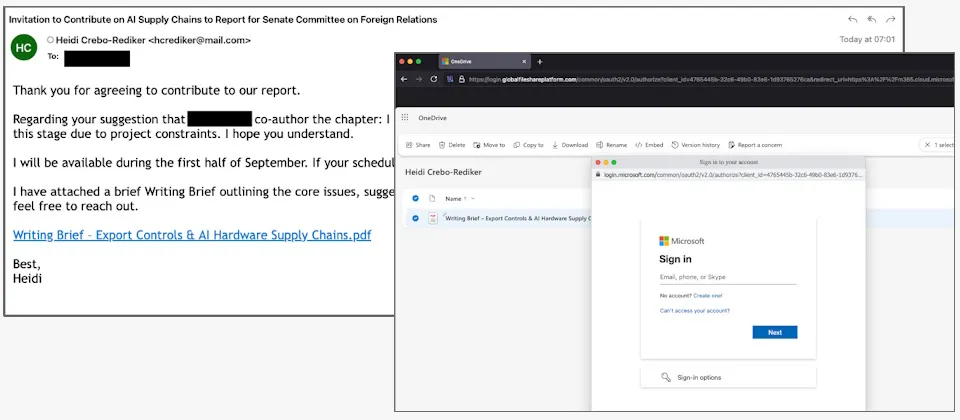Image resolution: width=960 pixels, height=420 pixels.
Task: Clear the 1 selected item with the X
Action: (928, 145)
